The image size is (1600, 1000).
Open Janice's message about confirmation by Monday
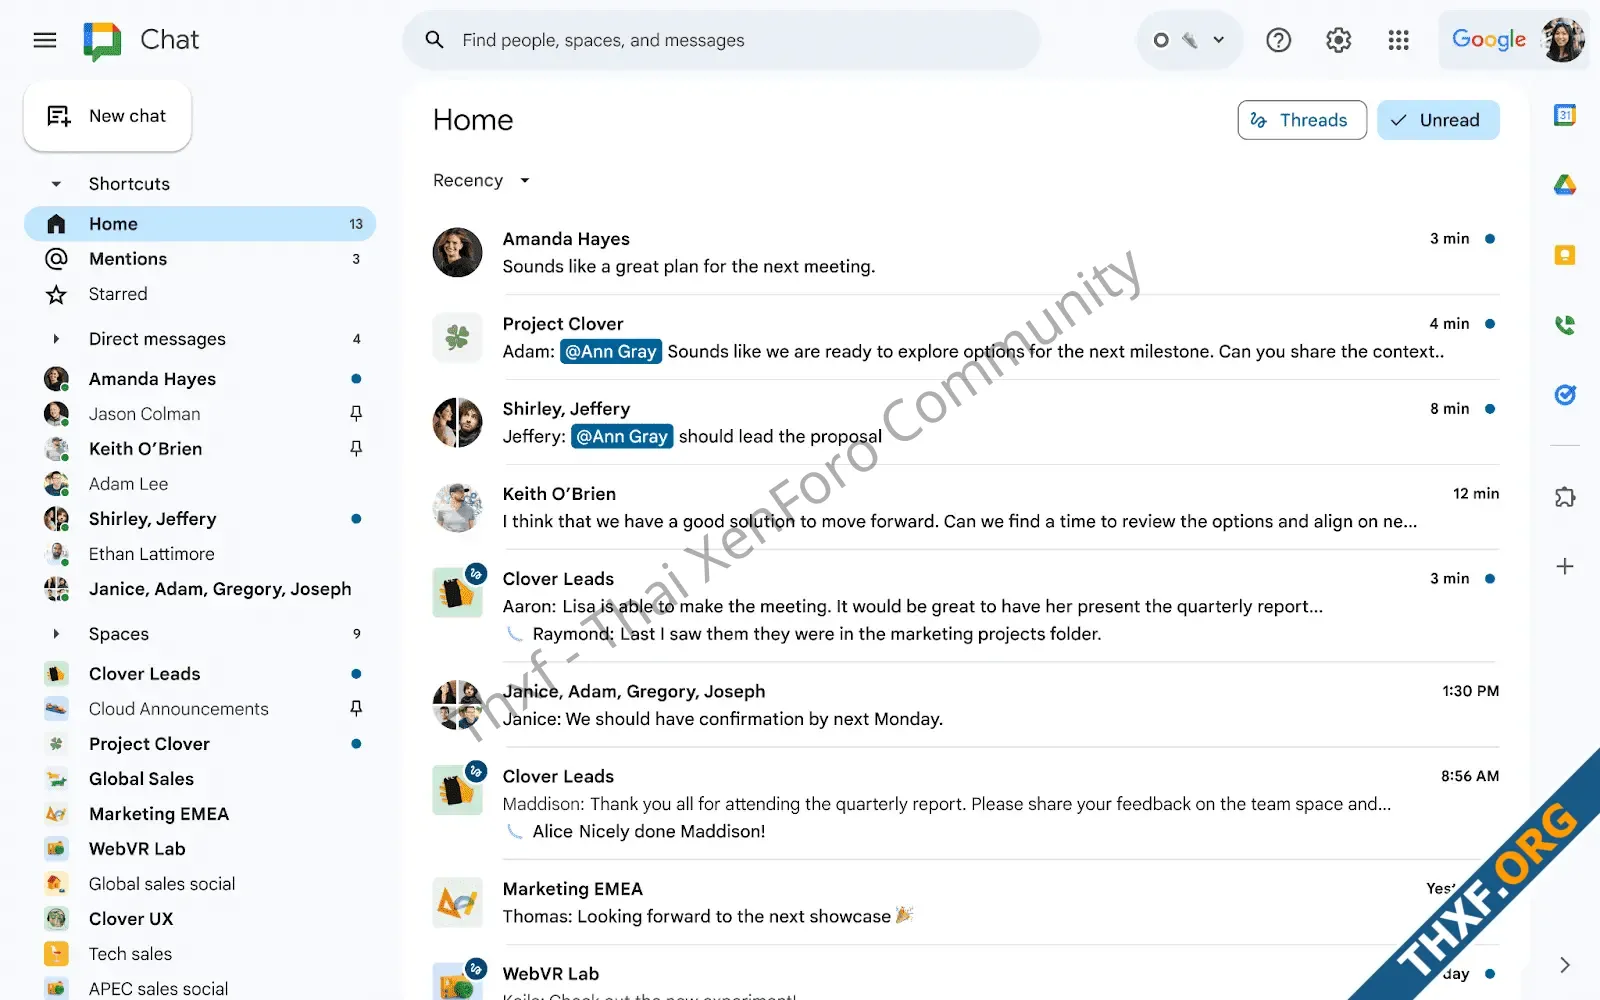pyautogui.click(x=722, y=719)
